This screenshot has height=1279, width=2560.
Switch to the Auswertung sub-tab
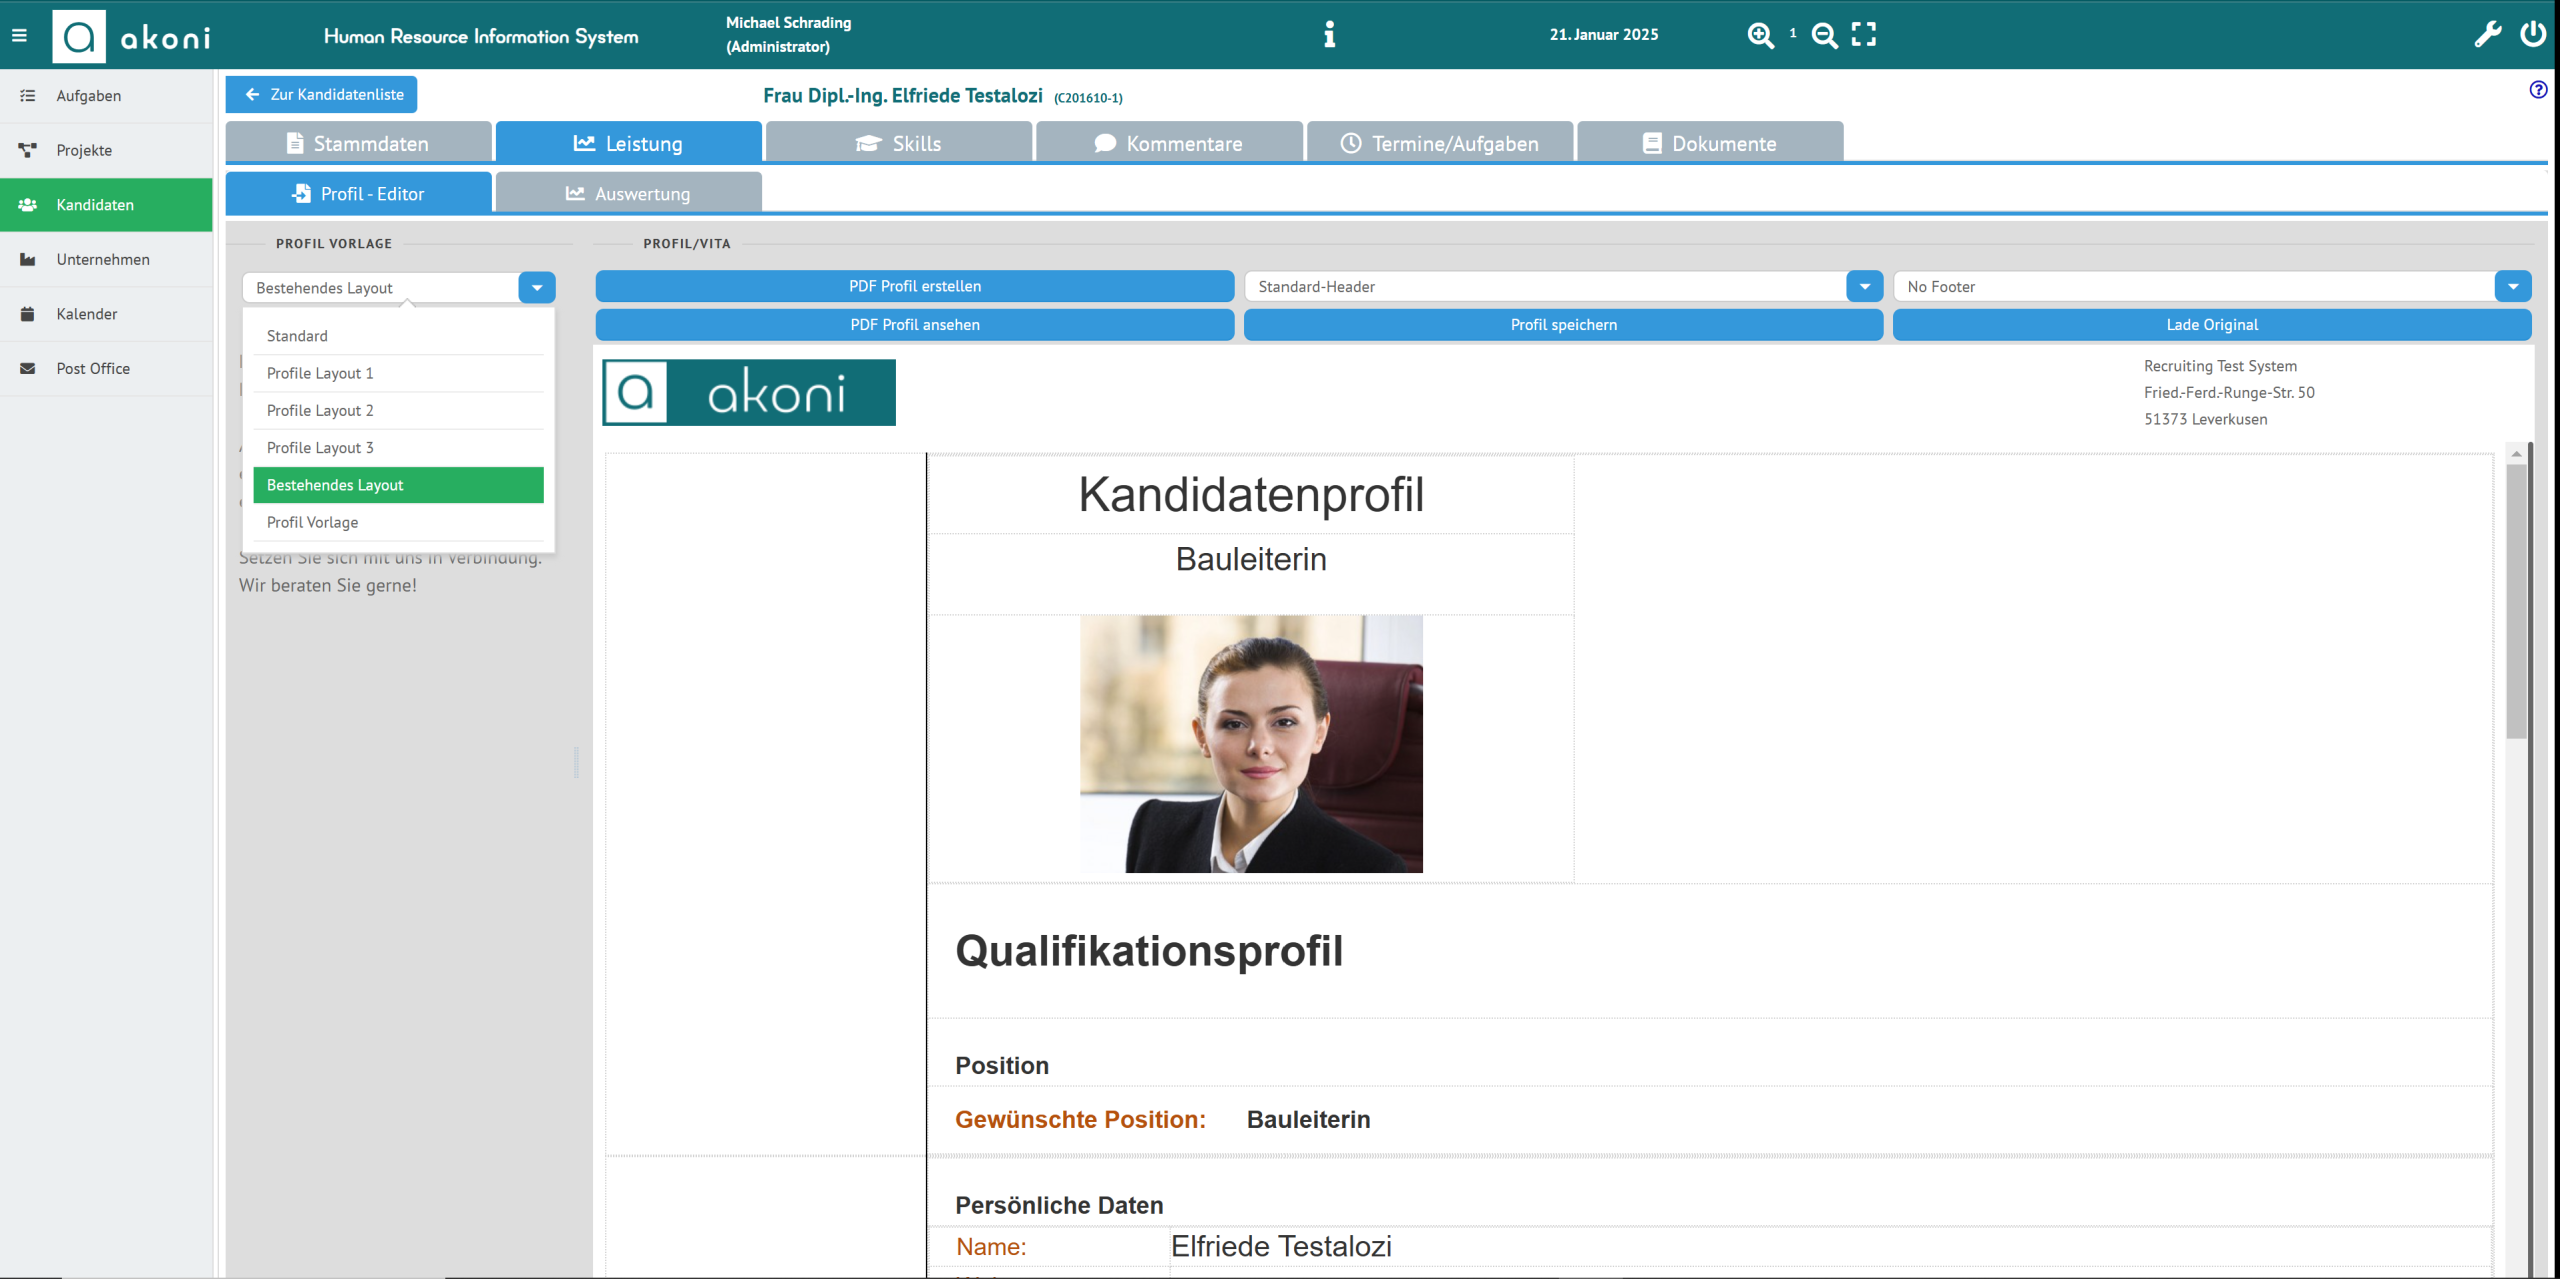click(x=628, y=194)
